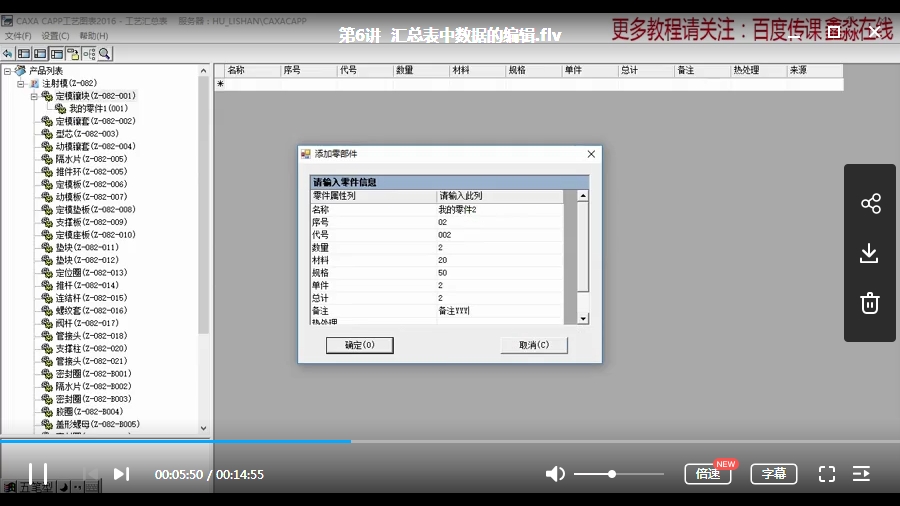900x506 pixels.
Task: Select 定模镶套(Z-082-002) in the tree
Action: click(95, 121)
